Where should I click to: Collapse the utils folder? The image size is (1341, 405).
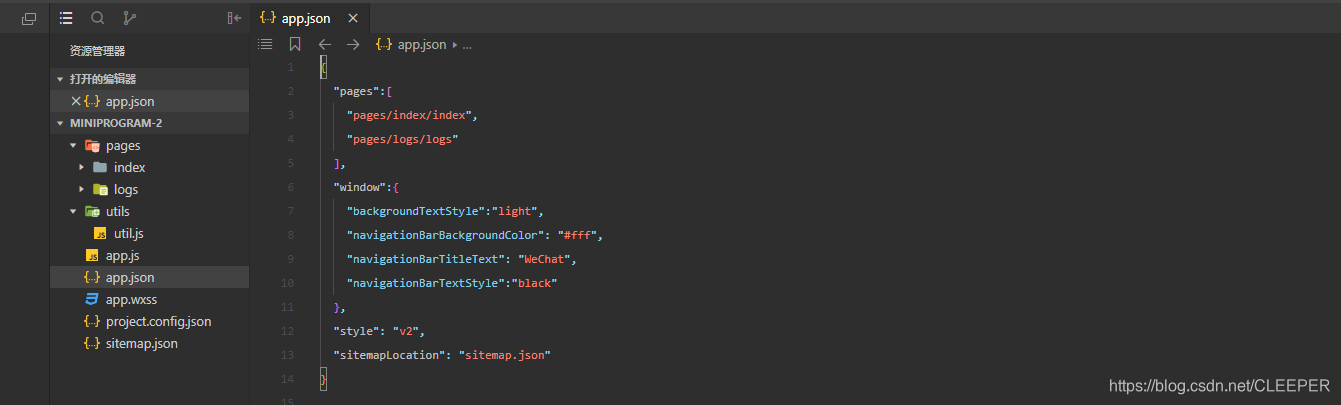click(73, 211)
